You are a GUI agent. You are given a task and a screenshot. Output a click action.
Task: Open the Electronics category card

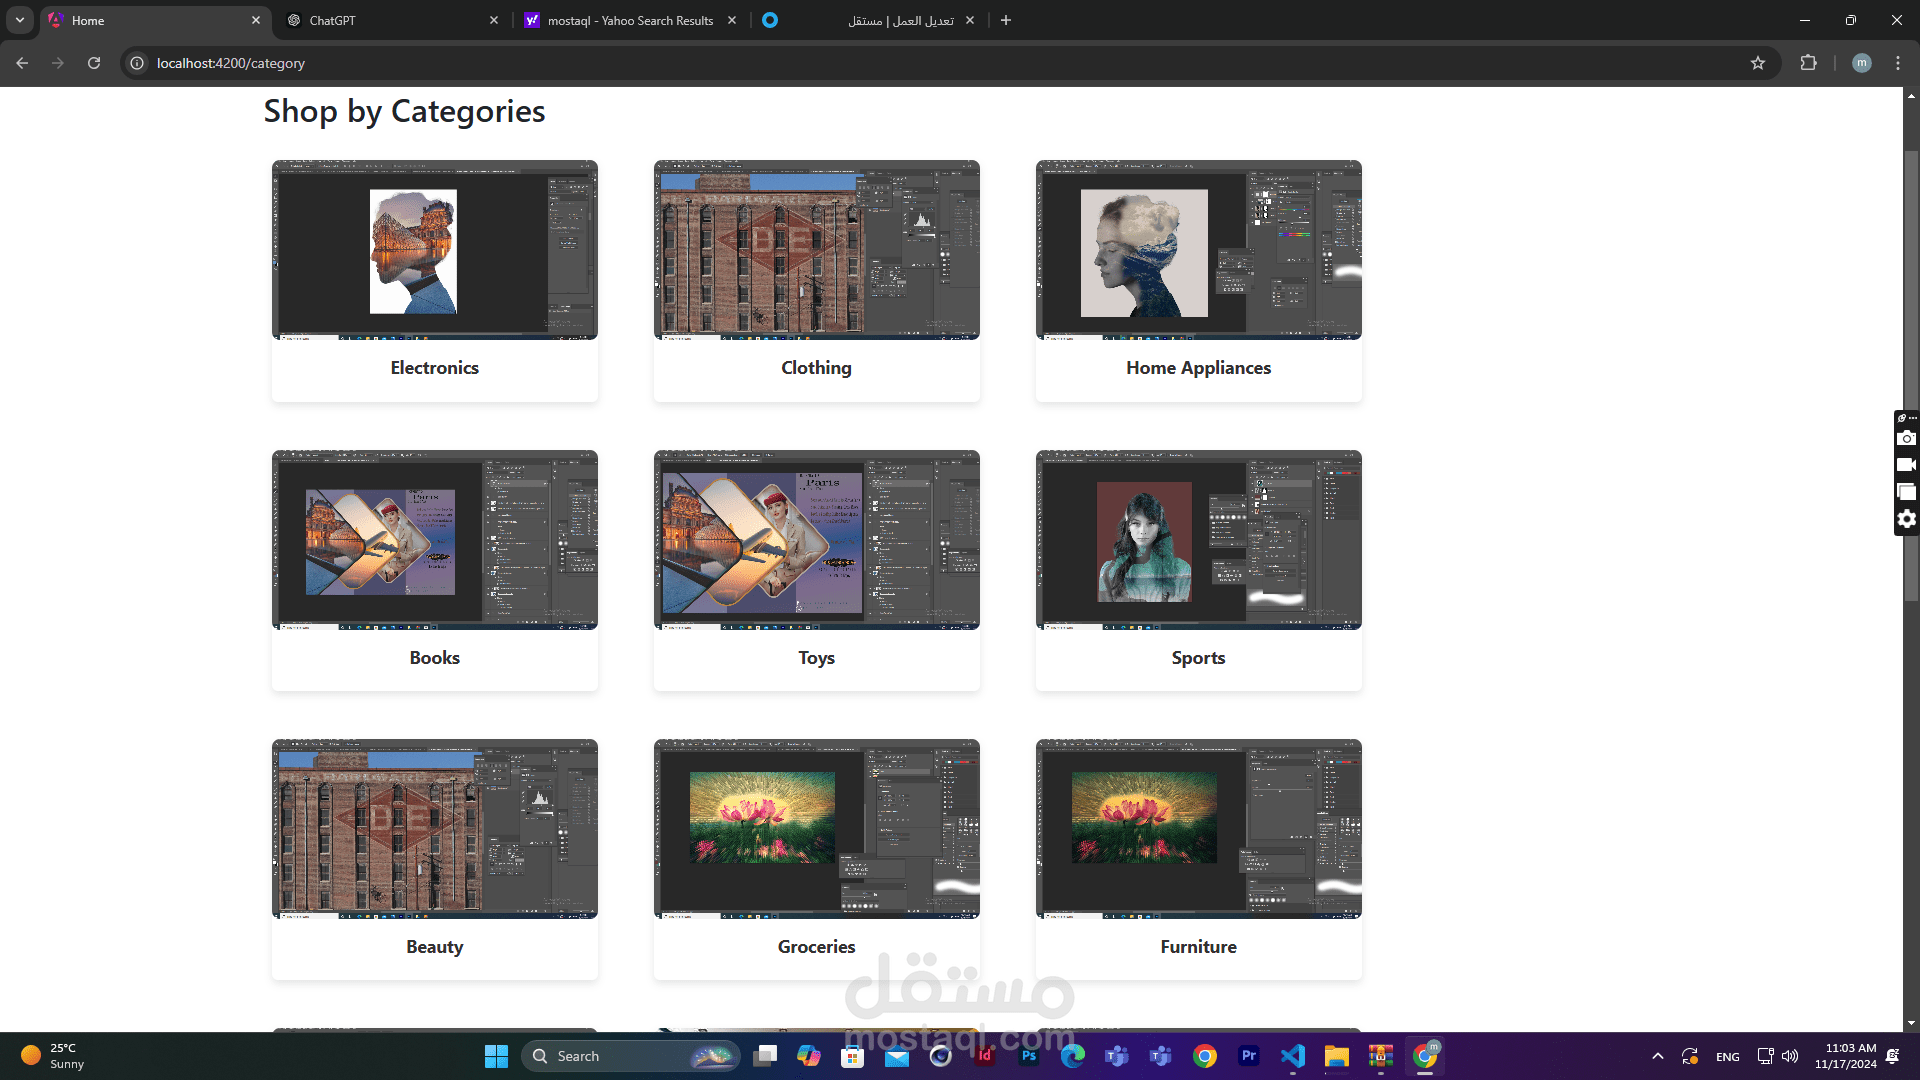pos(434,280)
